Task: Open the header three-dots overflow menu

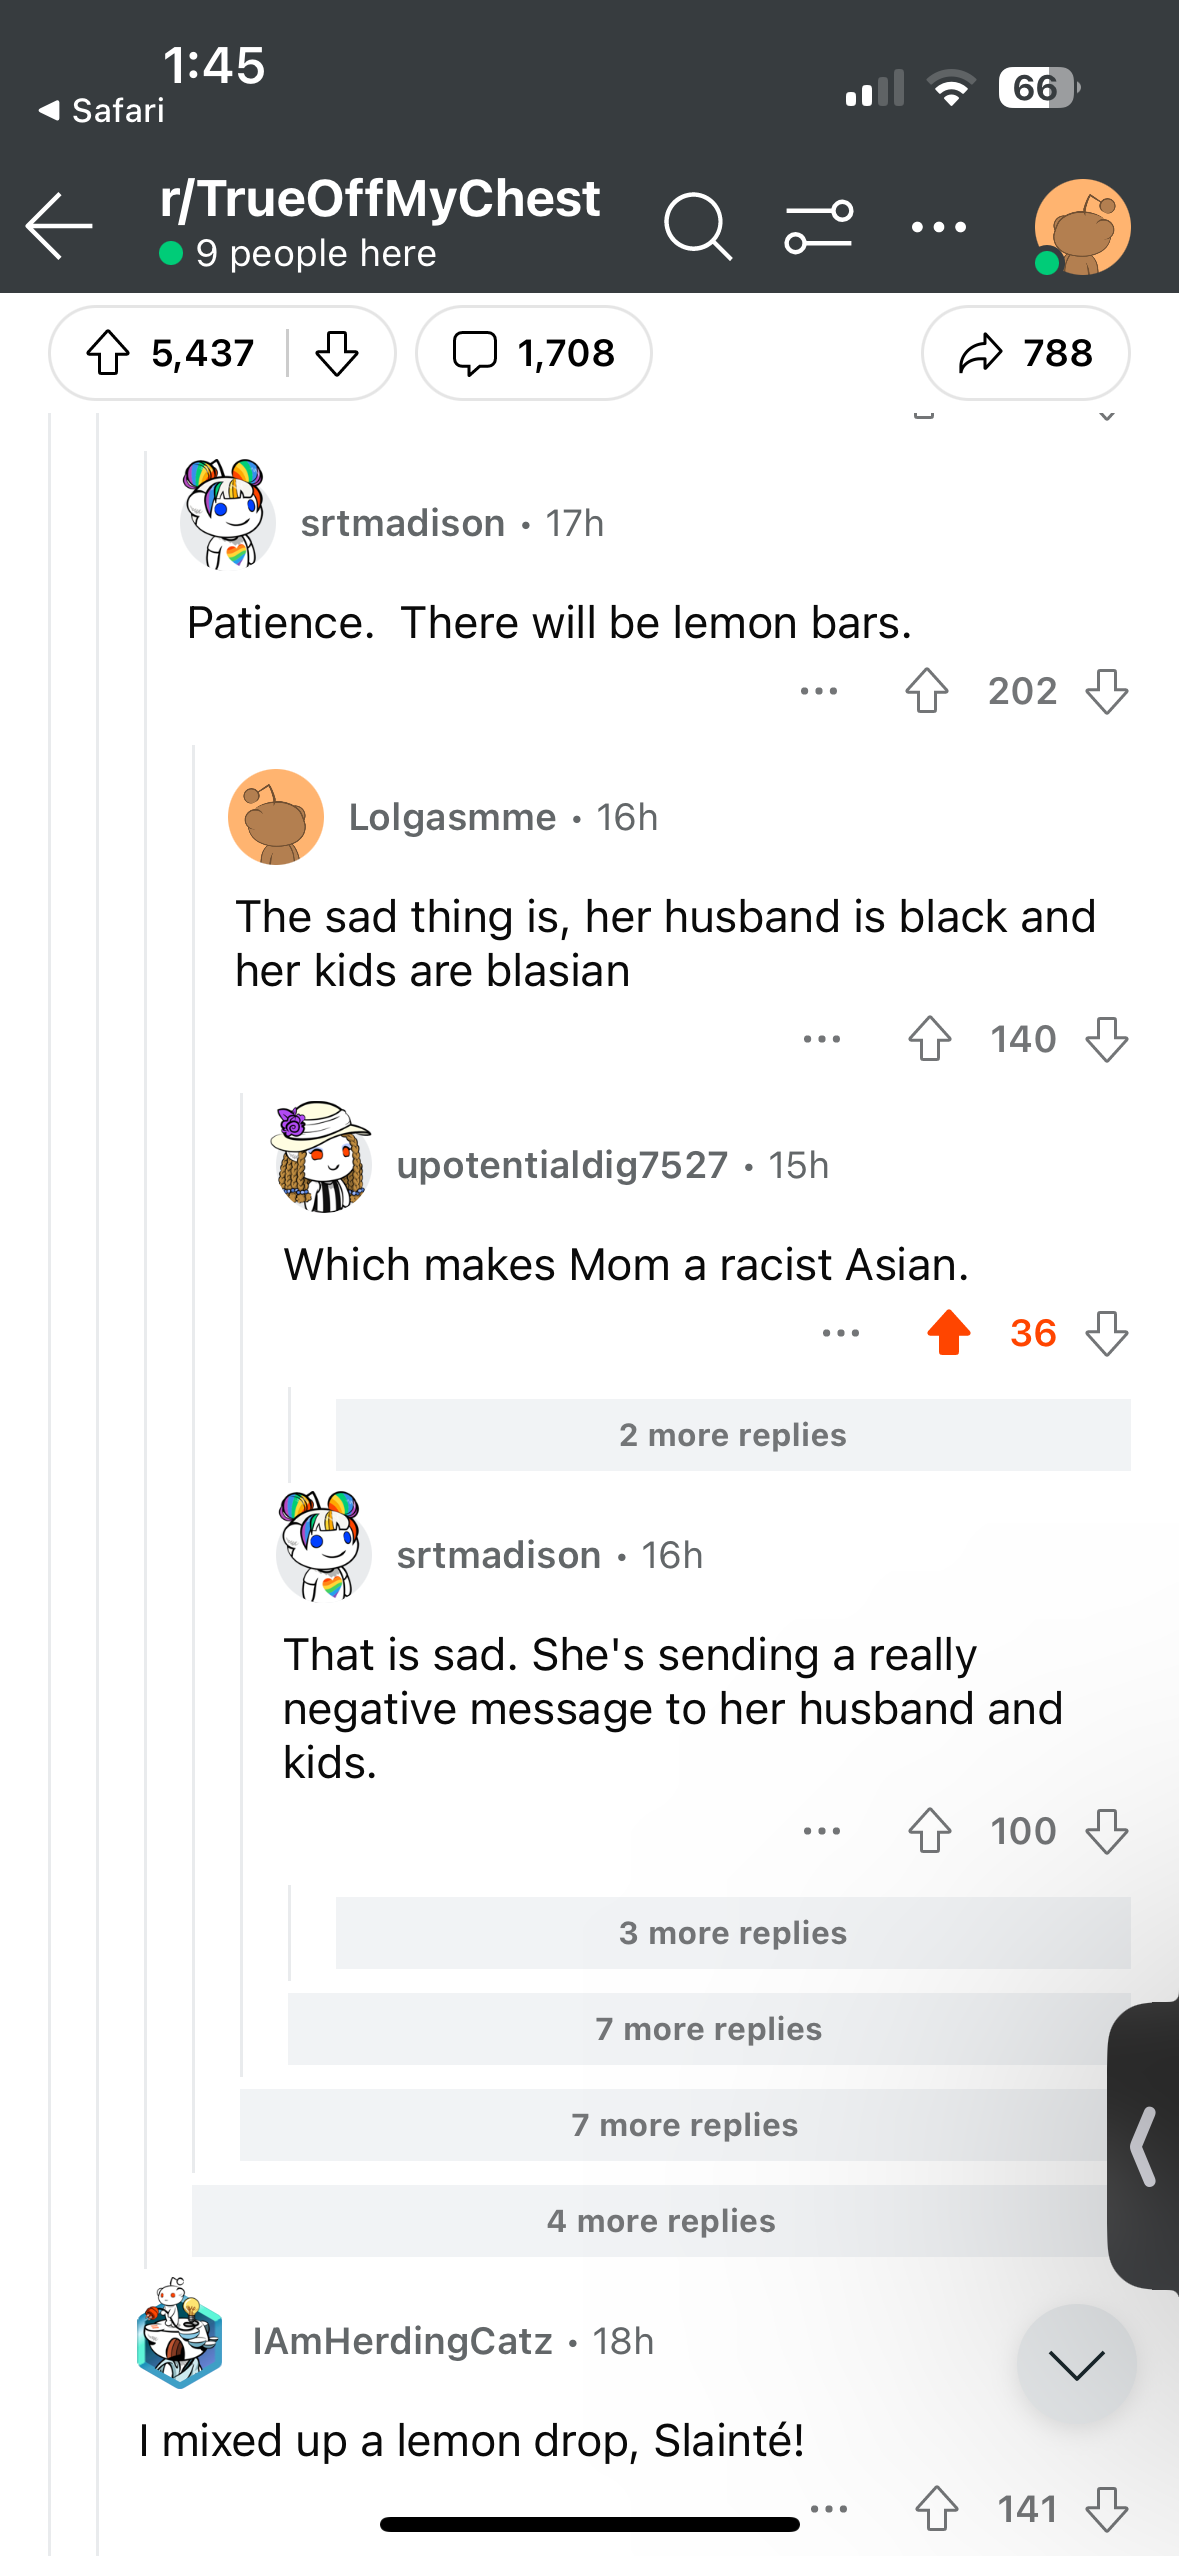Action: pos(939,227)
